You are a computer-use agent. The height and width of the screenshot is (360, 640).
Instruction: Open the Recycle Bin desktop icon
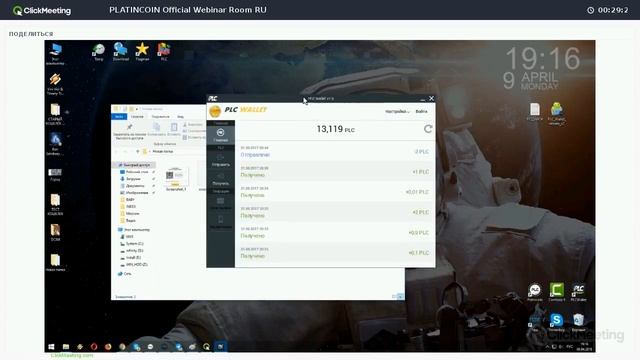(x=578, y=322)
